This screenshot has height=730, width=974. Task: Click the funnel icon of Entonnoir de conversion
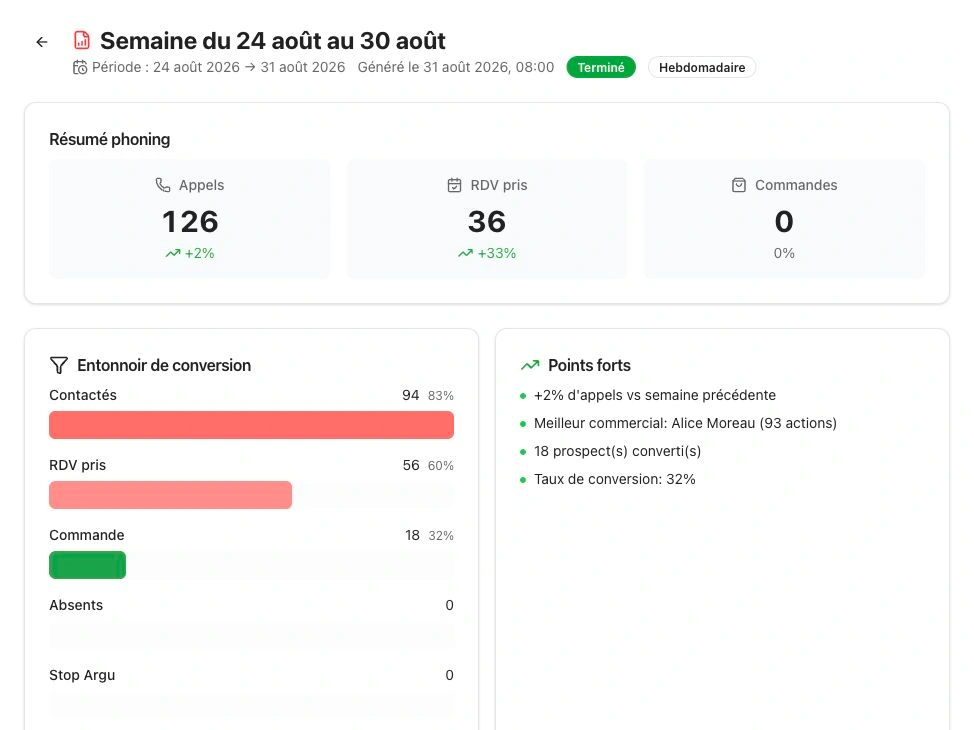click(x=59, y=365)
